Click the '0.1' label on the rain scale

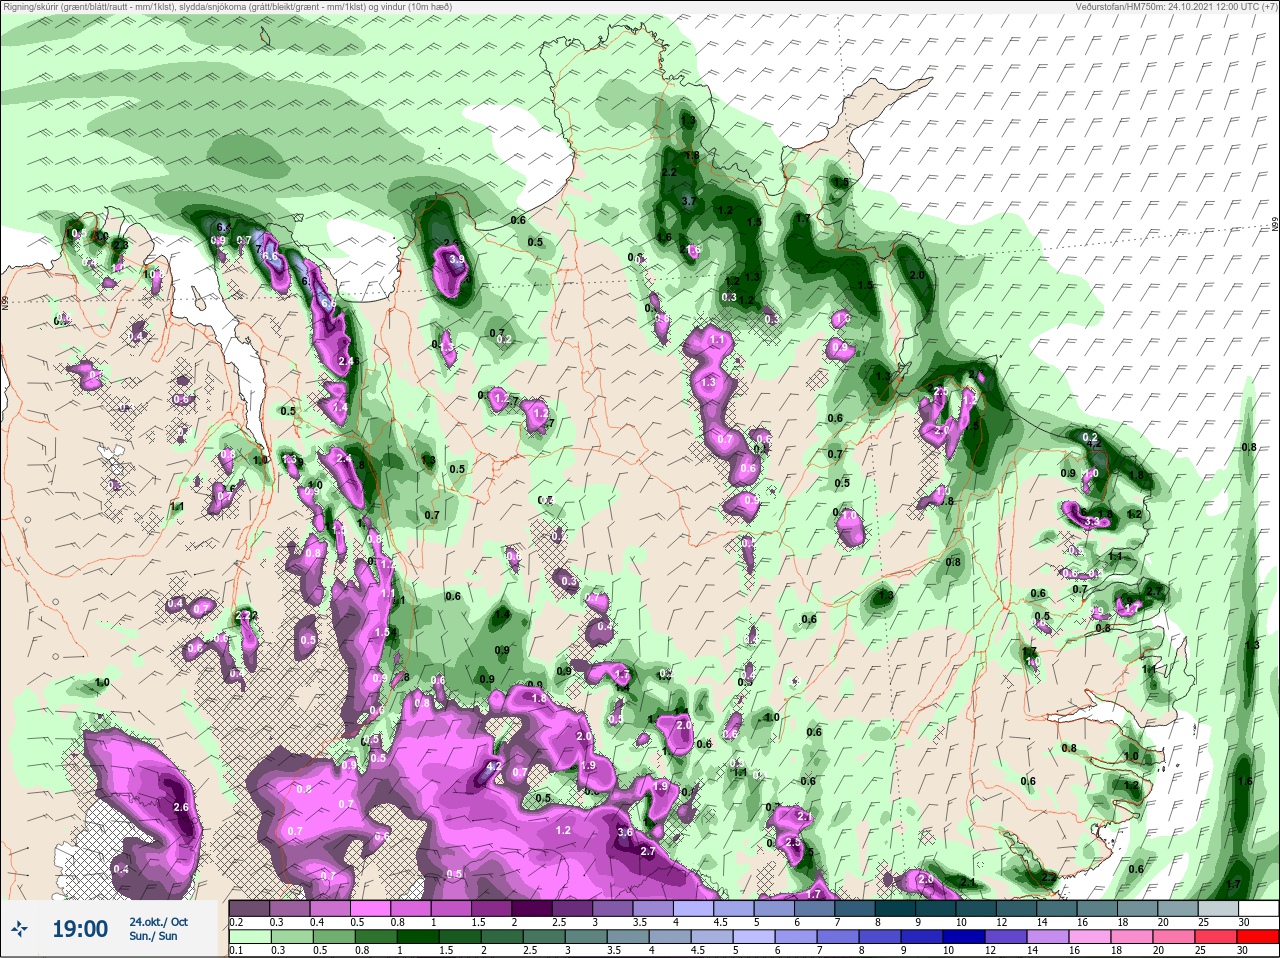click(x=236, y=952)
